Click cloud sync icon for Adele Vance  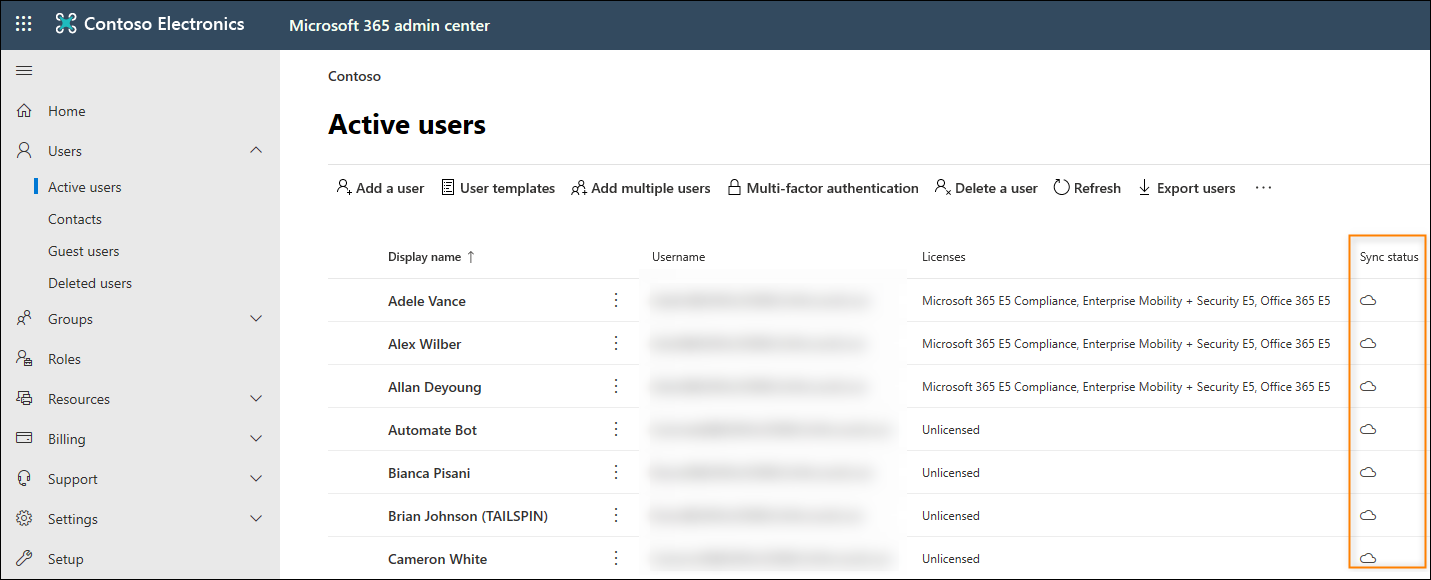tap(1368, 300)
